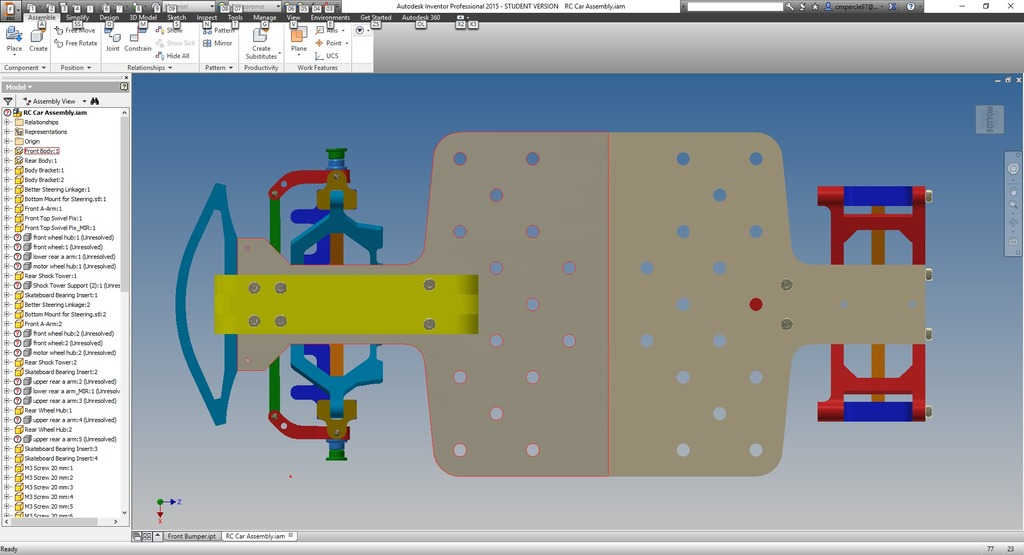Image resolution: width=1024 pixels, height=555 pixels.
Task: Expand the Representations node
Action: click(7, 132)
